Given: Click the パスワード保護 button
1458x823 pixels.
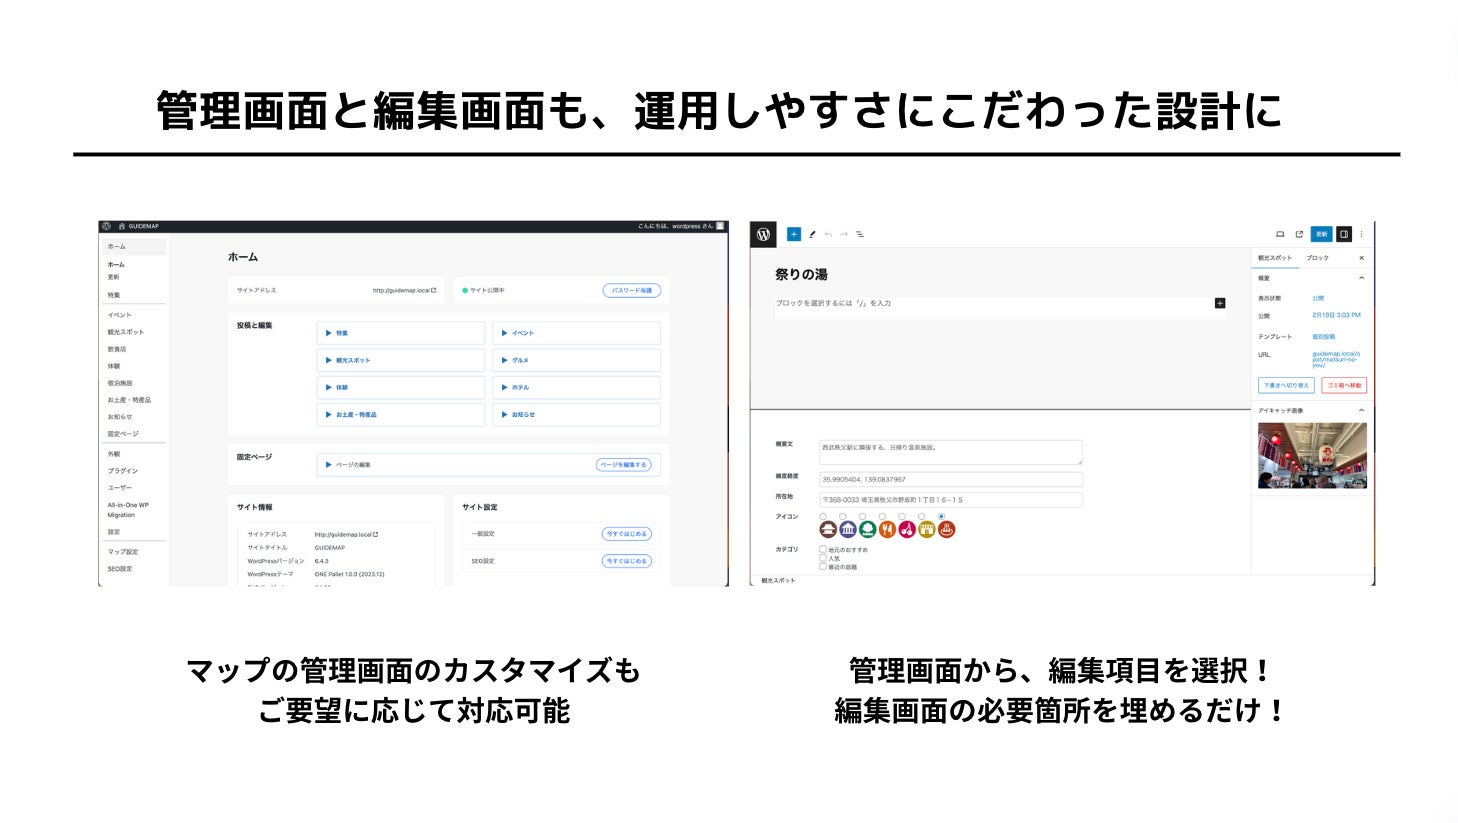Looking at the screenshot, I should point(632,290).
